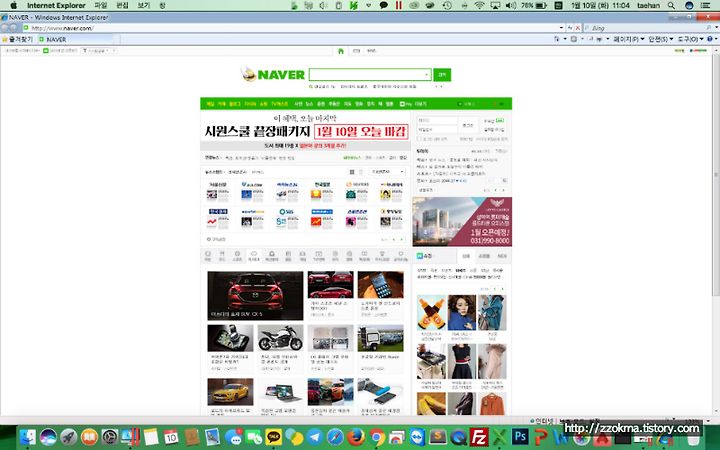Launch Photoshop from the Dock
Image resolution: width=720 pixels, height=450 pixels.
point(520,437)
